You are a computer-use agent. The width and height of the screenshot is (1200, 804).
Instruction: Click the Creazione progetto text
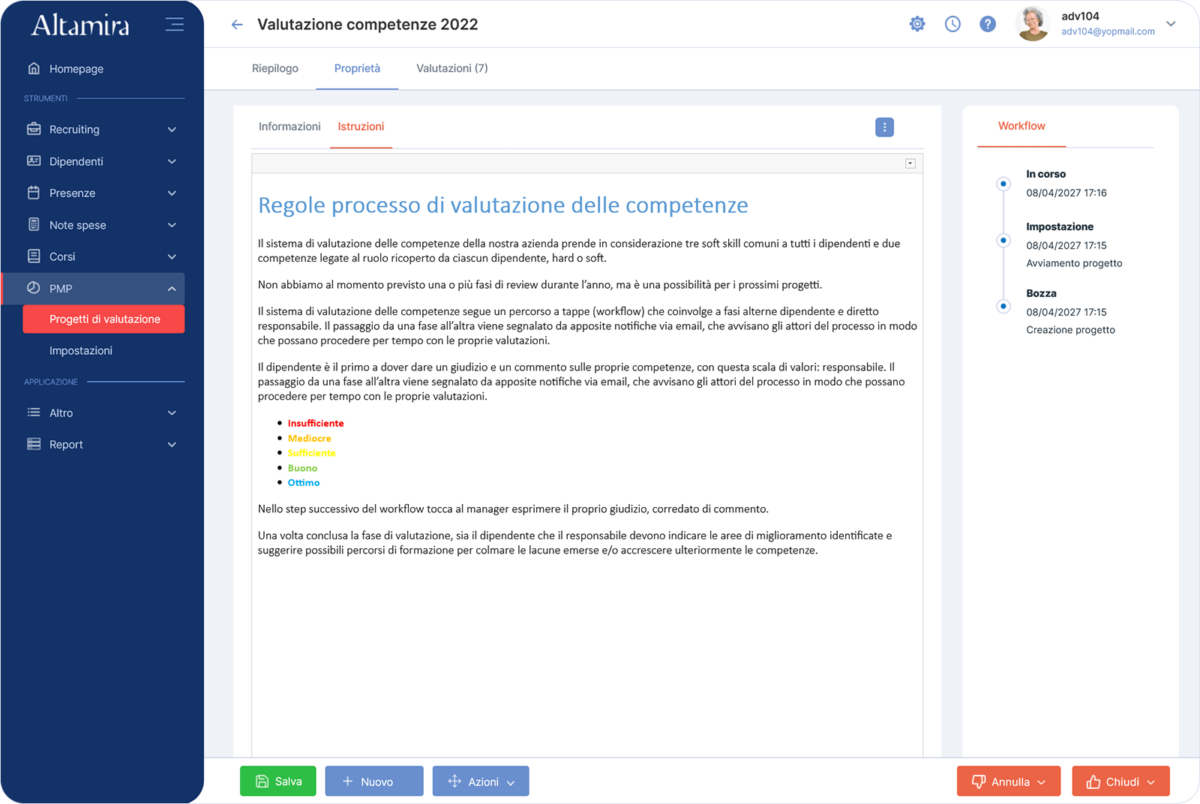(x=1070, y=329)
